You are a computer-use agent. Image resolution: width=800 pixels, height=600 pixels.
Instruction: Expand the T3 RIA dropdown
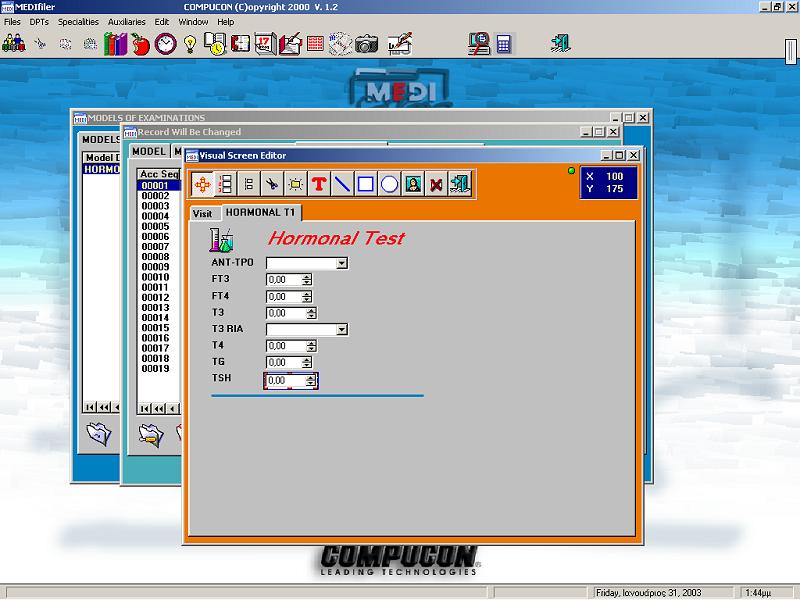point(342,330)
